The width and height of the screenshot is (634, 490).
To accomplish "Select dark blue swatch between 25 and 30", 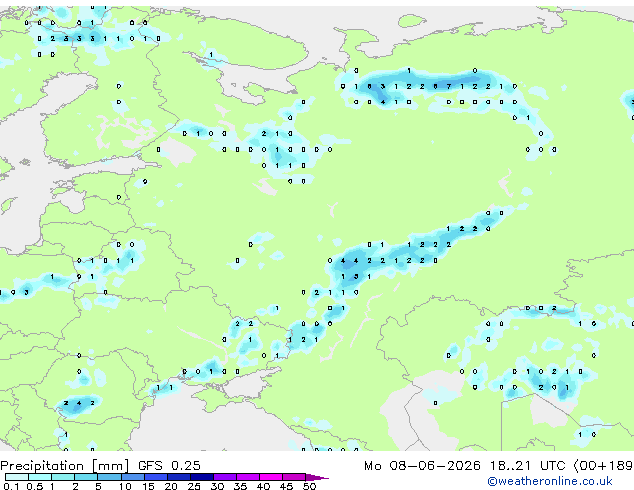I will pyautogui.click(x=202, y=477).
